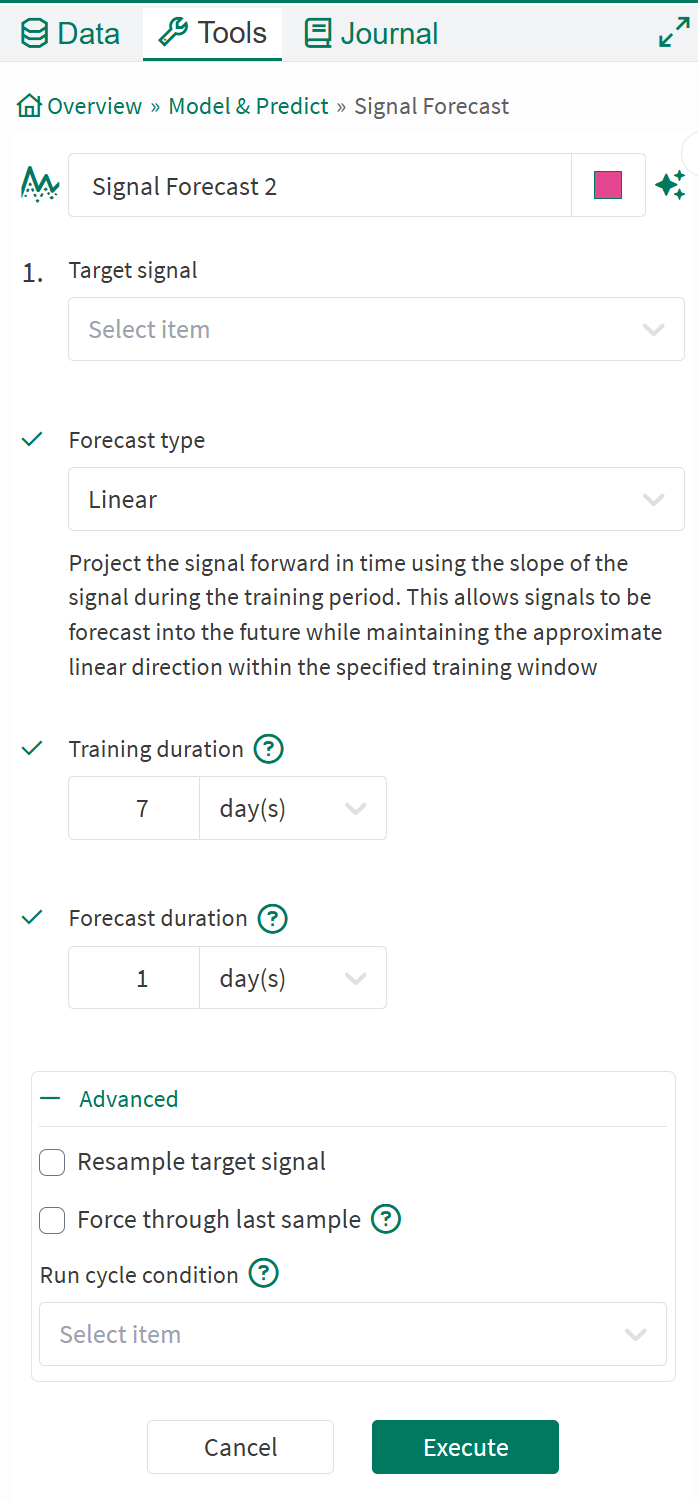Click the Overview home icon
The height and width of the screenshot is (1502, 698).
click(x=30, y=106)
